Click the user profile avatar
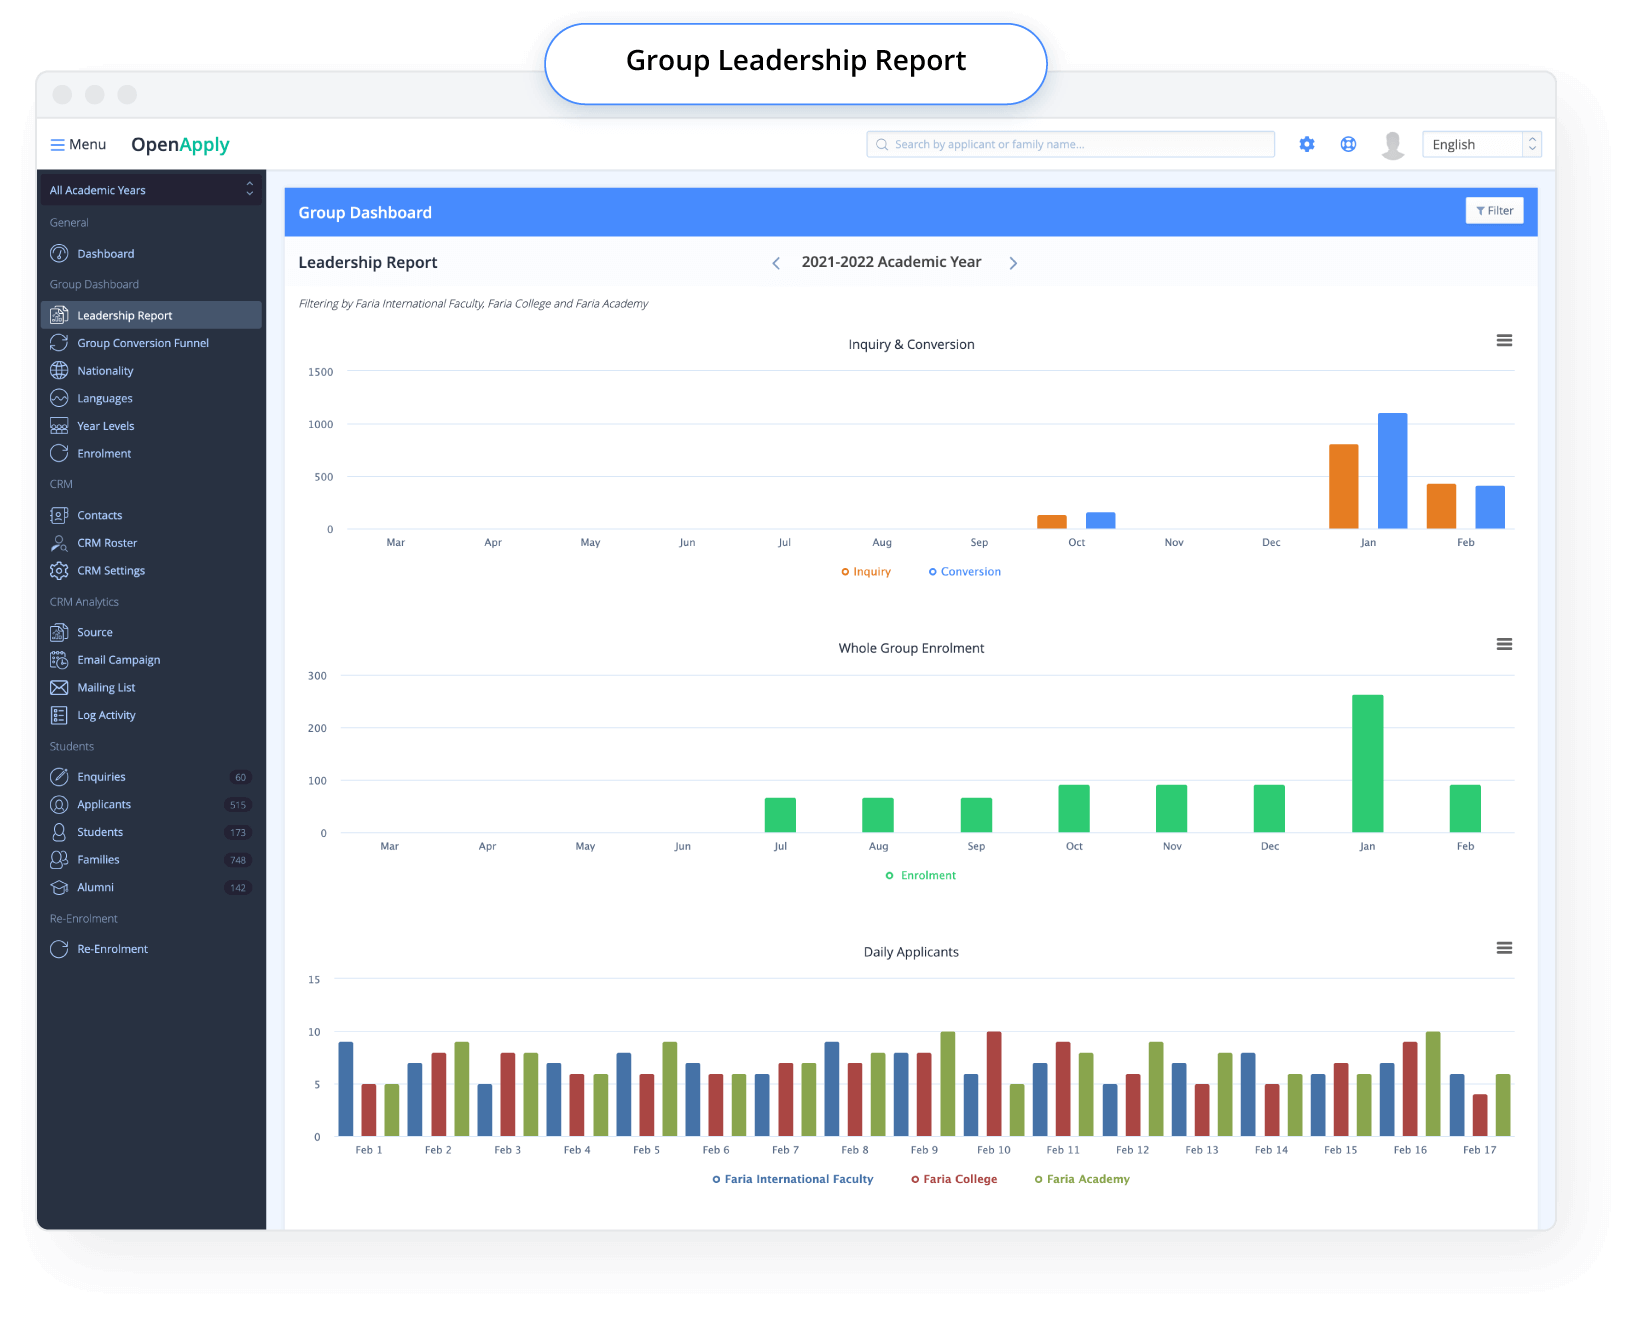This screenshot has height=1323, width=1649. pos(1392,145)
